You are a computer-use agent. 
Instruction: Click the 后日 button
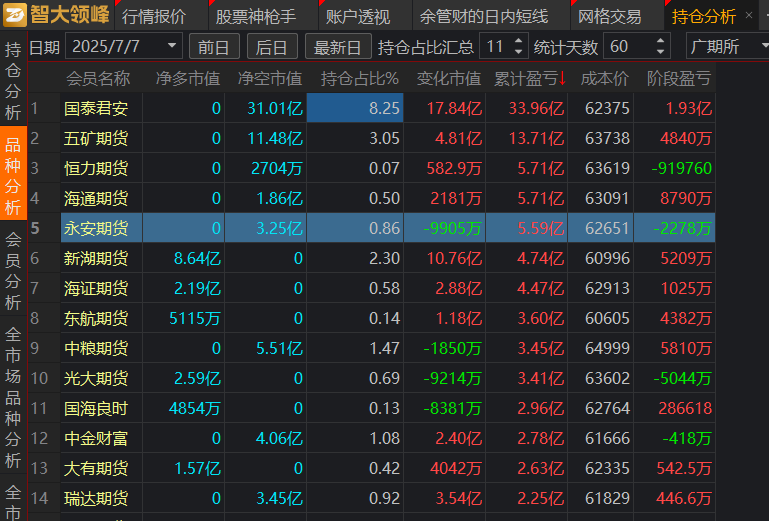pos(272,47)
